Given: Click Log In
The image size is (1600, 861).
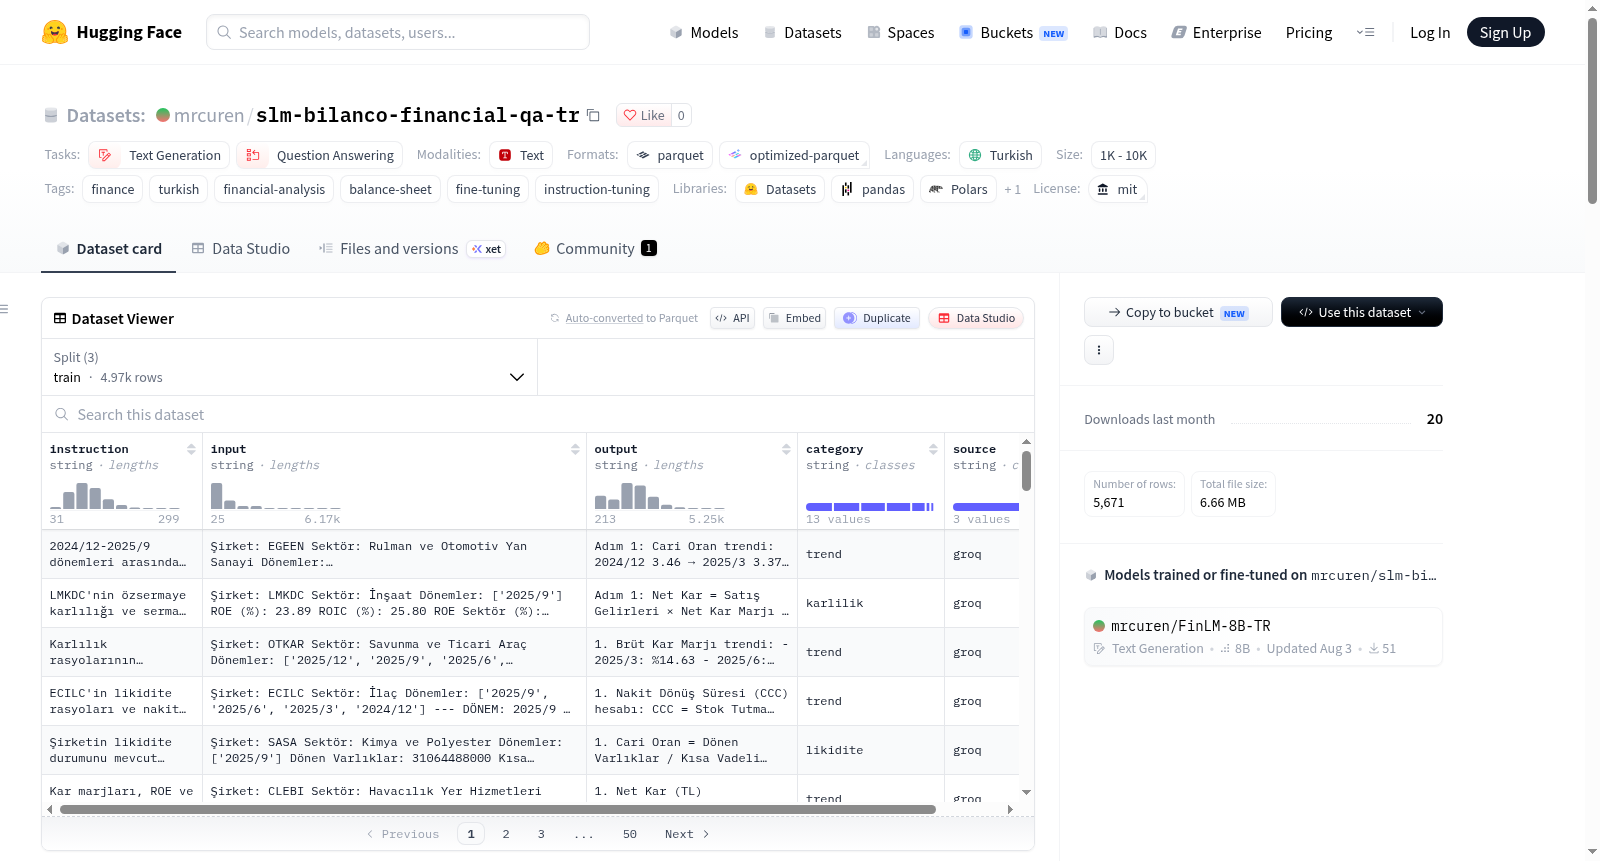Looking at the screenshot, I should 1429,32.
